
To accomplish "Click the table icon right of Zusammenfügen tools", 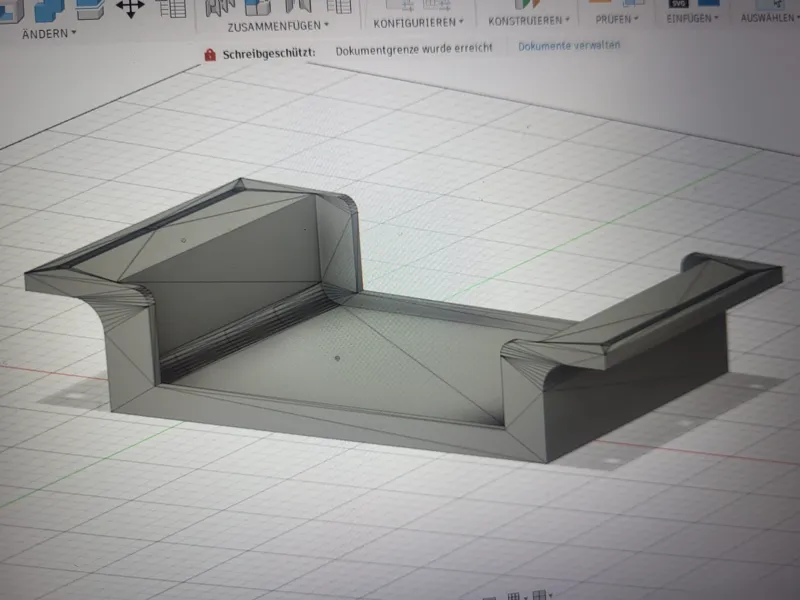I will coord(339,6).
